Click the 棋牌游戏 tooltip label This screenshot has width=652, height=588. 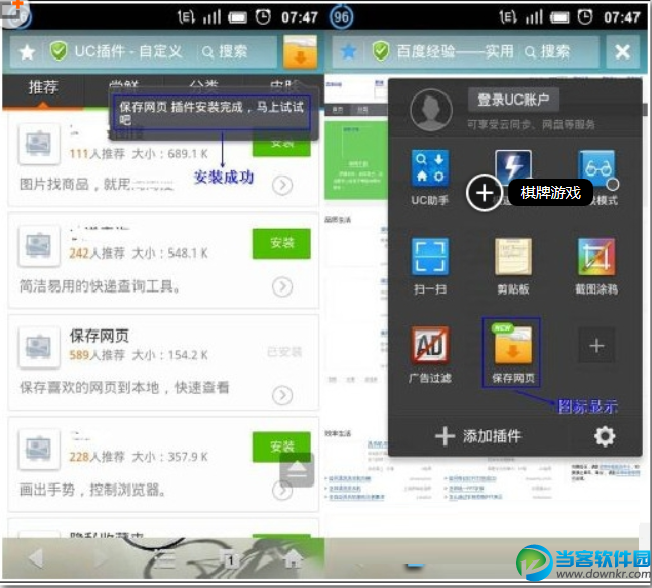coord(550,193)
